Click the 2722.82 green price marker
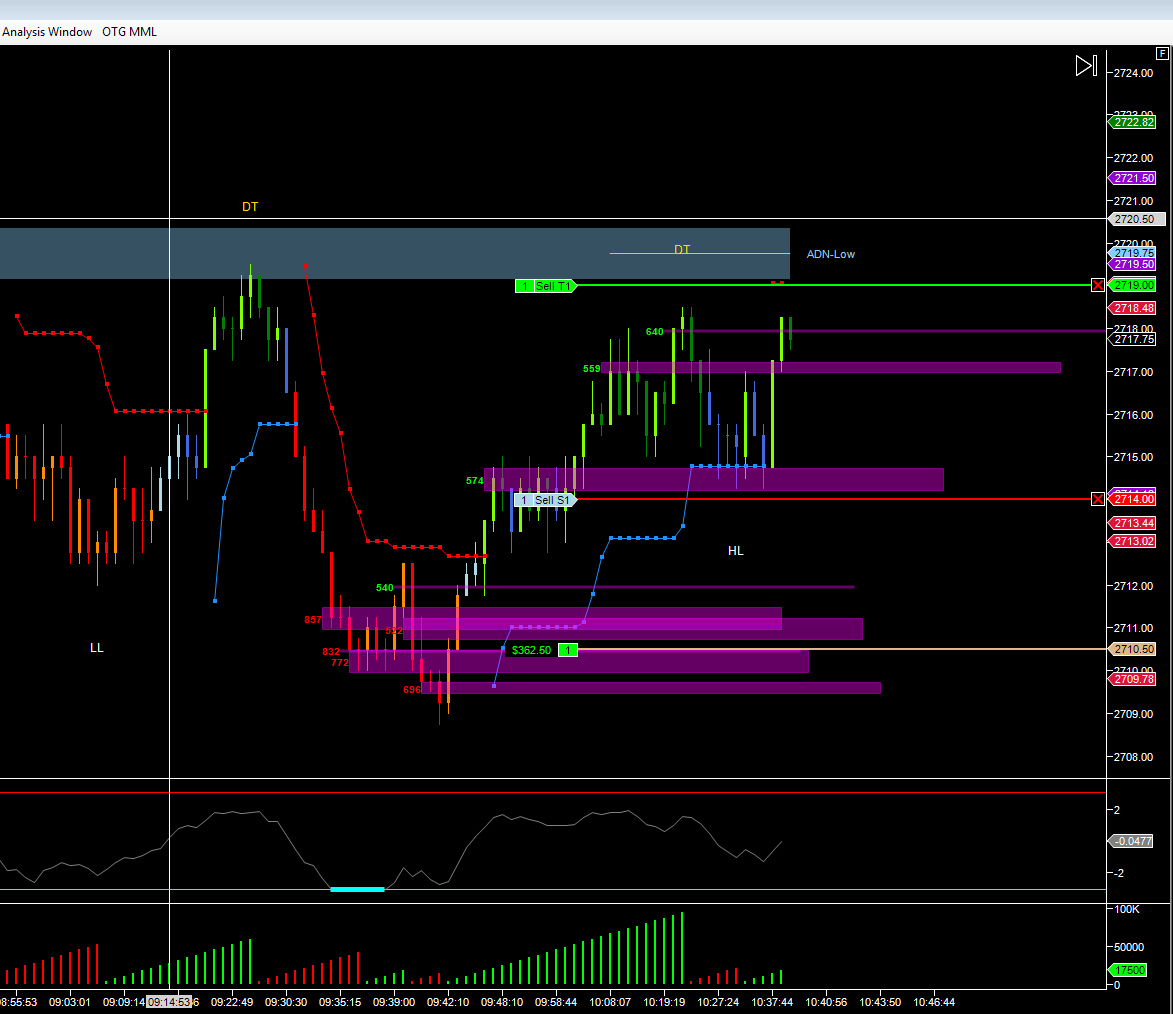 pyautogui.click(x=1132, y=122)
